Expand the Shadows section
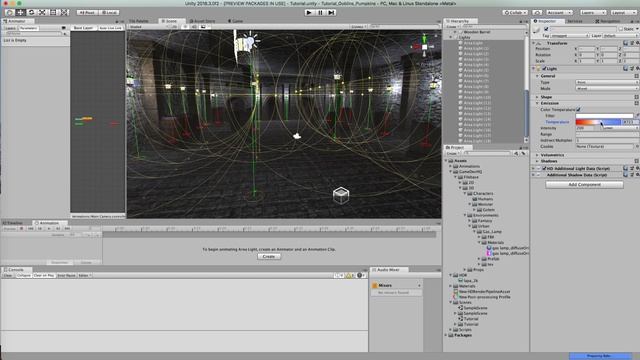The width and height of the screenshot is (640, 360). pos(537,161)
